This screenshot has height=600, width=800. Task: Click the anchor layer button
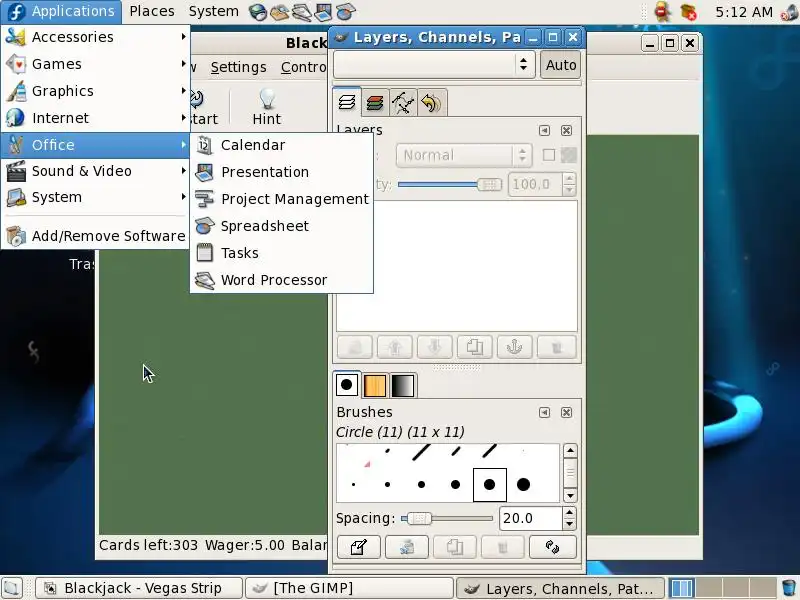pos(514,347)
